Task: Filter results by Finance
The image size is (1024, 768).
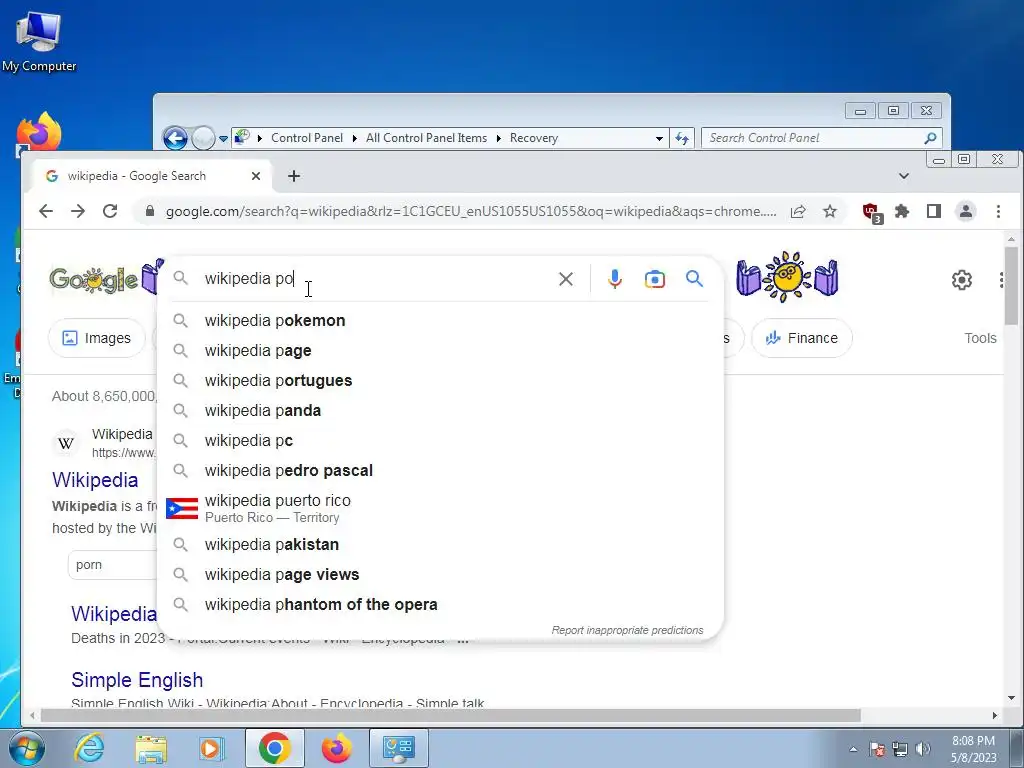Action: [802, 338]
